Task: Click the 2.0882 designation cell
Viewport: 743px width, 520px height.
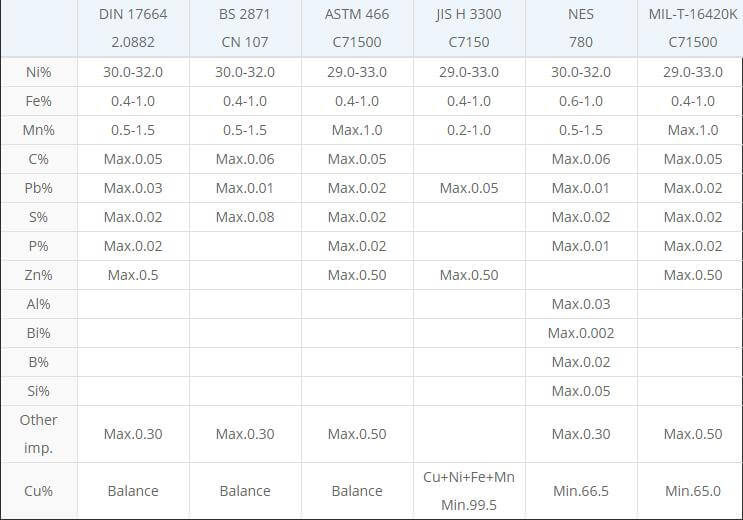Action: click(133, 42)
